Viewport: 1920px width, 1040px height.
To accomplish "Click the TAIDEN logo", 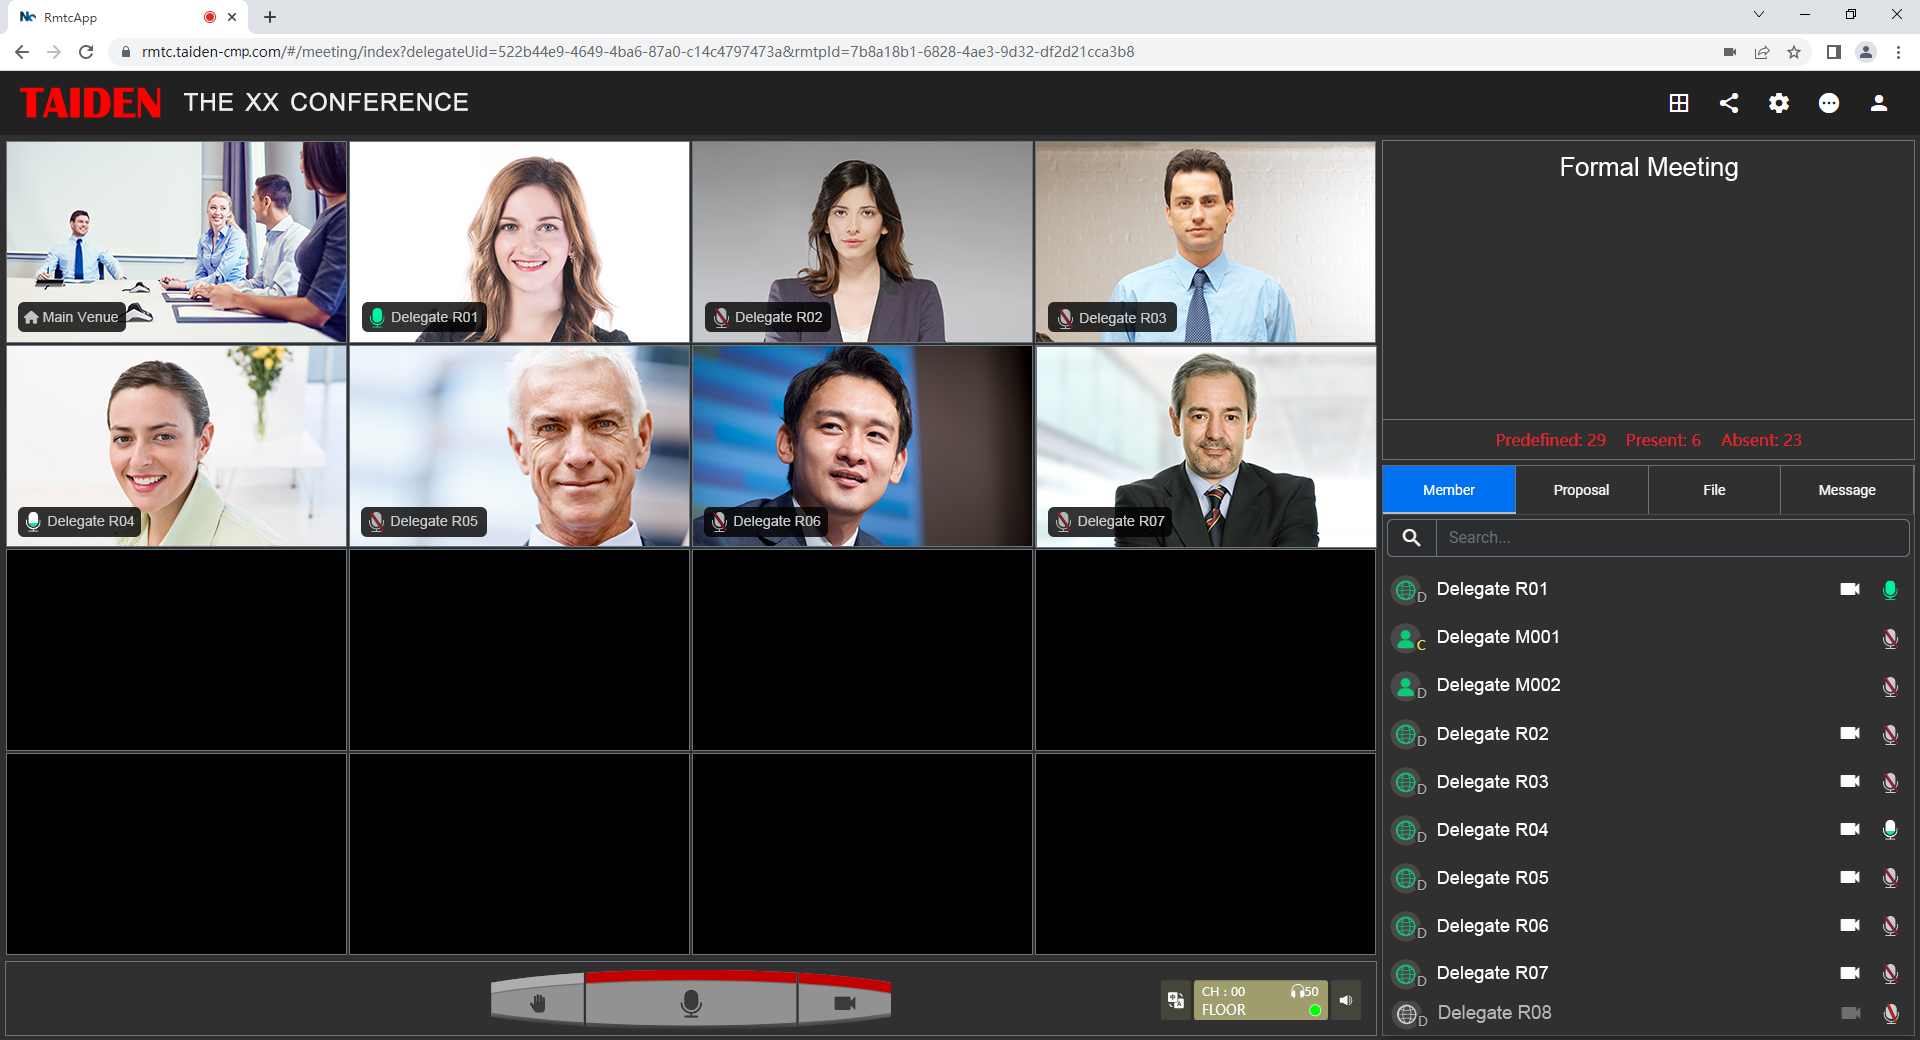I will [90, 103].
